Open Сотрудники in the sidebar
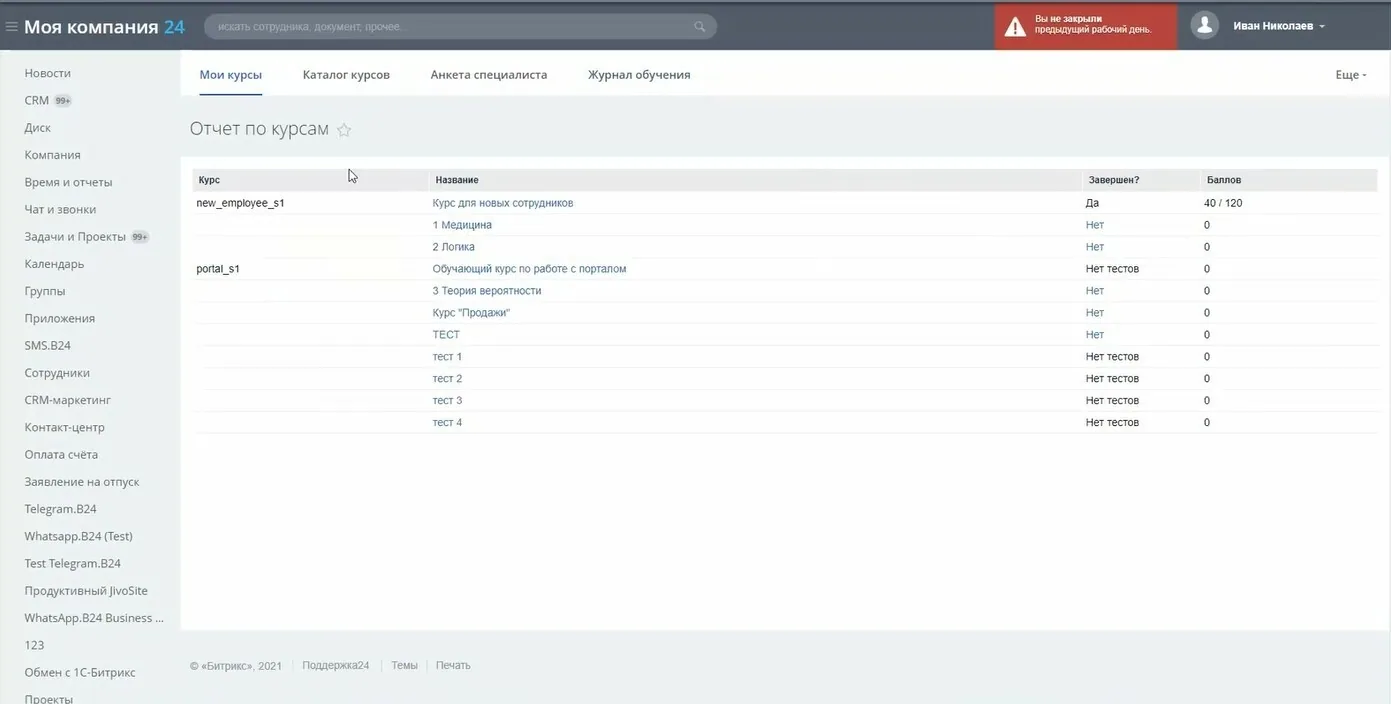Screen dimensions: 1391x704 [x=57, y=373]
